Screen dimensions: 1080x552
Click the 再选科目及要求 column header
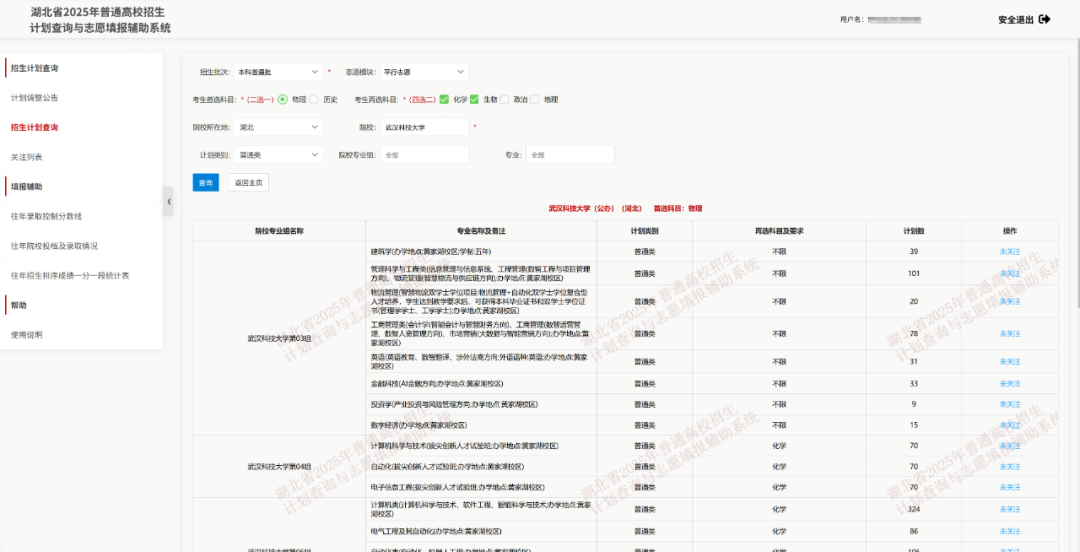pyautogui.click(x=779, y=231)
